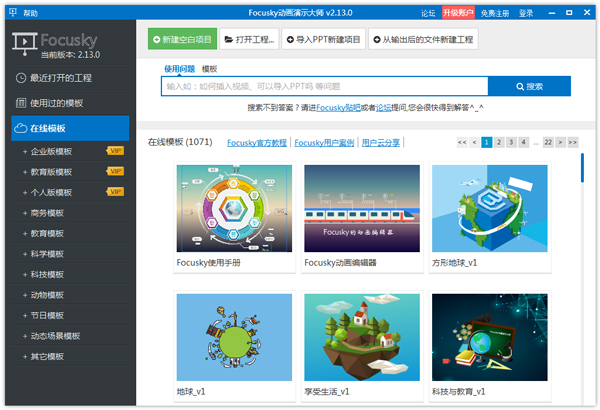Screen dimensions: 600x410
Task: Open the Focusky用户案例 link
Action: (324, 143)
